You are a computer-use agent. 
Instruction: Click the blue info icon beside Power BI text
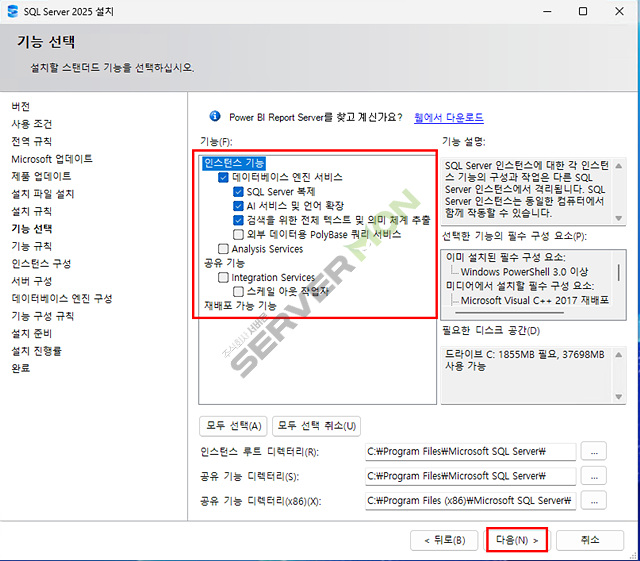tap(215, 116)
